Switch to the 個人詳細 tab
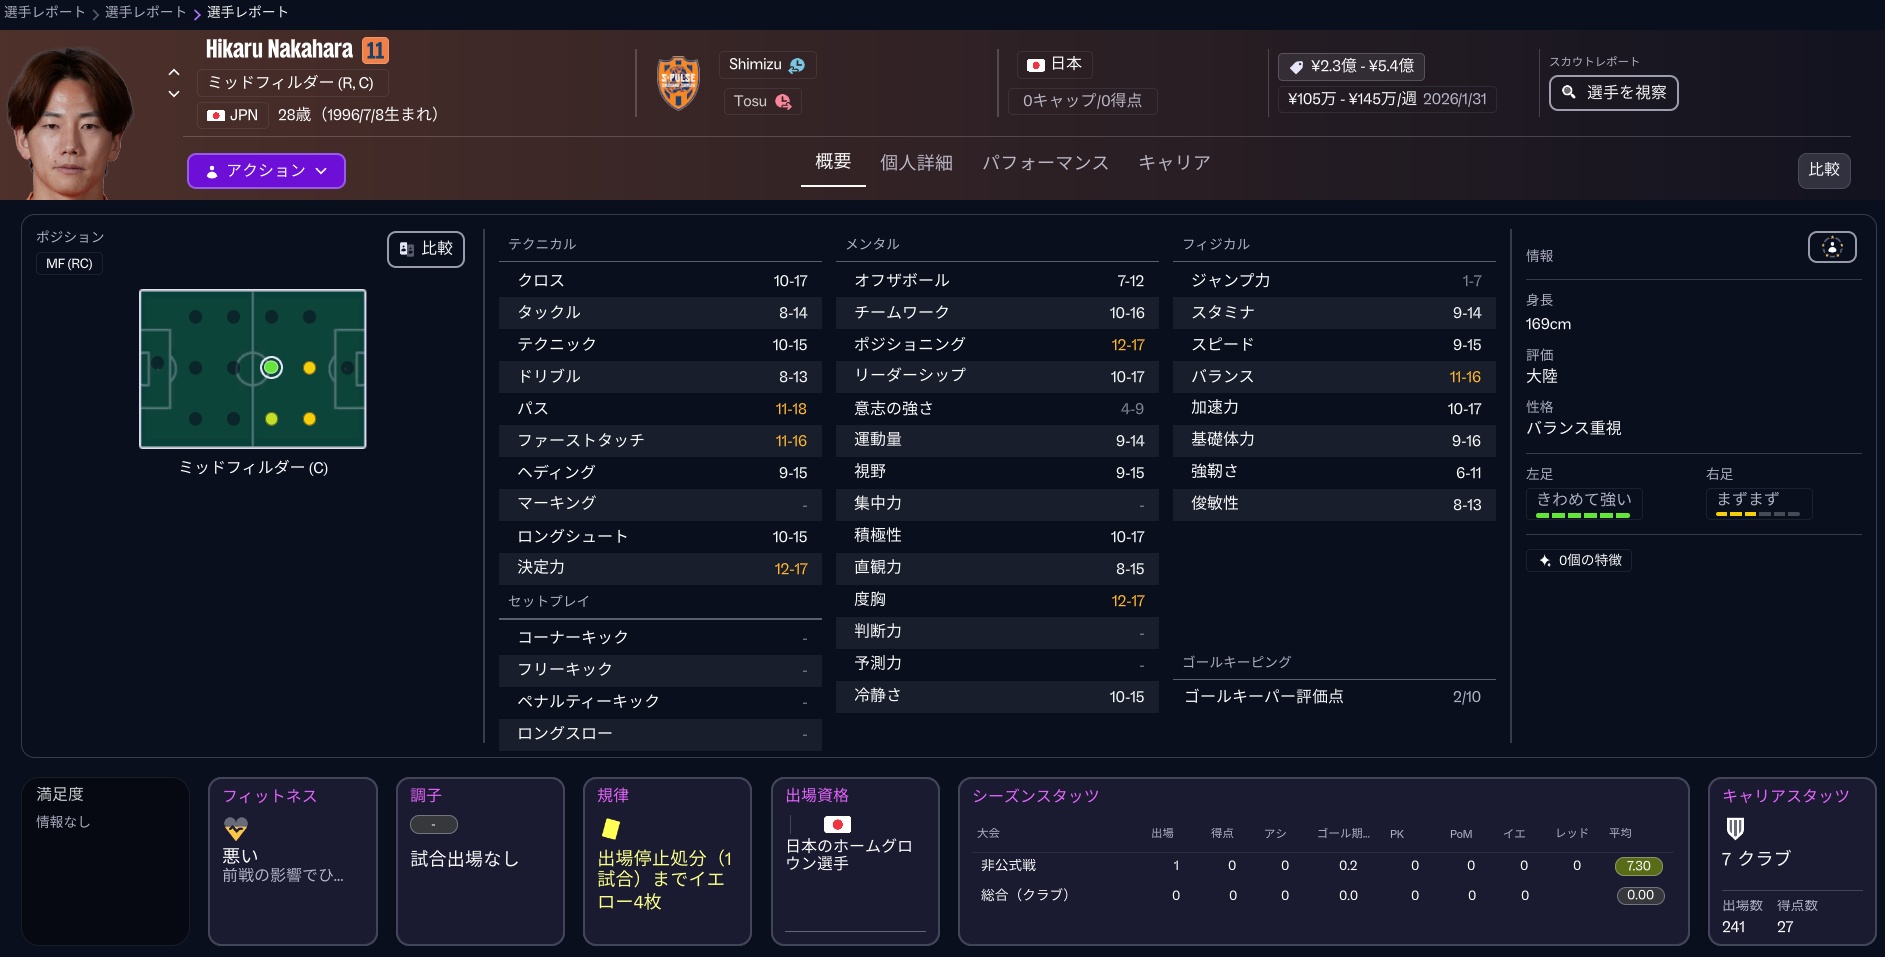The height and width of the screenshot is (957, 1885). point(915,163)
